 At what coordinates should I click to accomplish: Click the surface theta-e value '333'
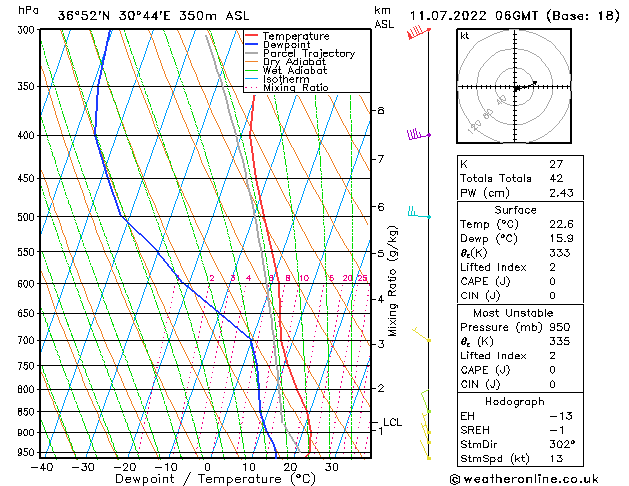tap(560, 253)
